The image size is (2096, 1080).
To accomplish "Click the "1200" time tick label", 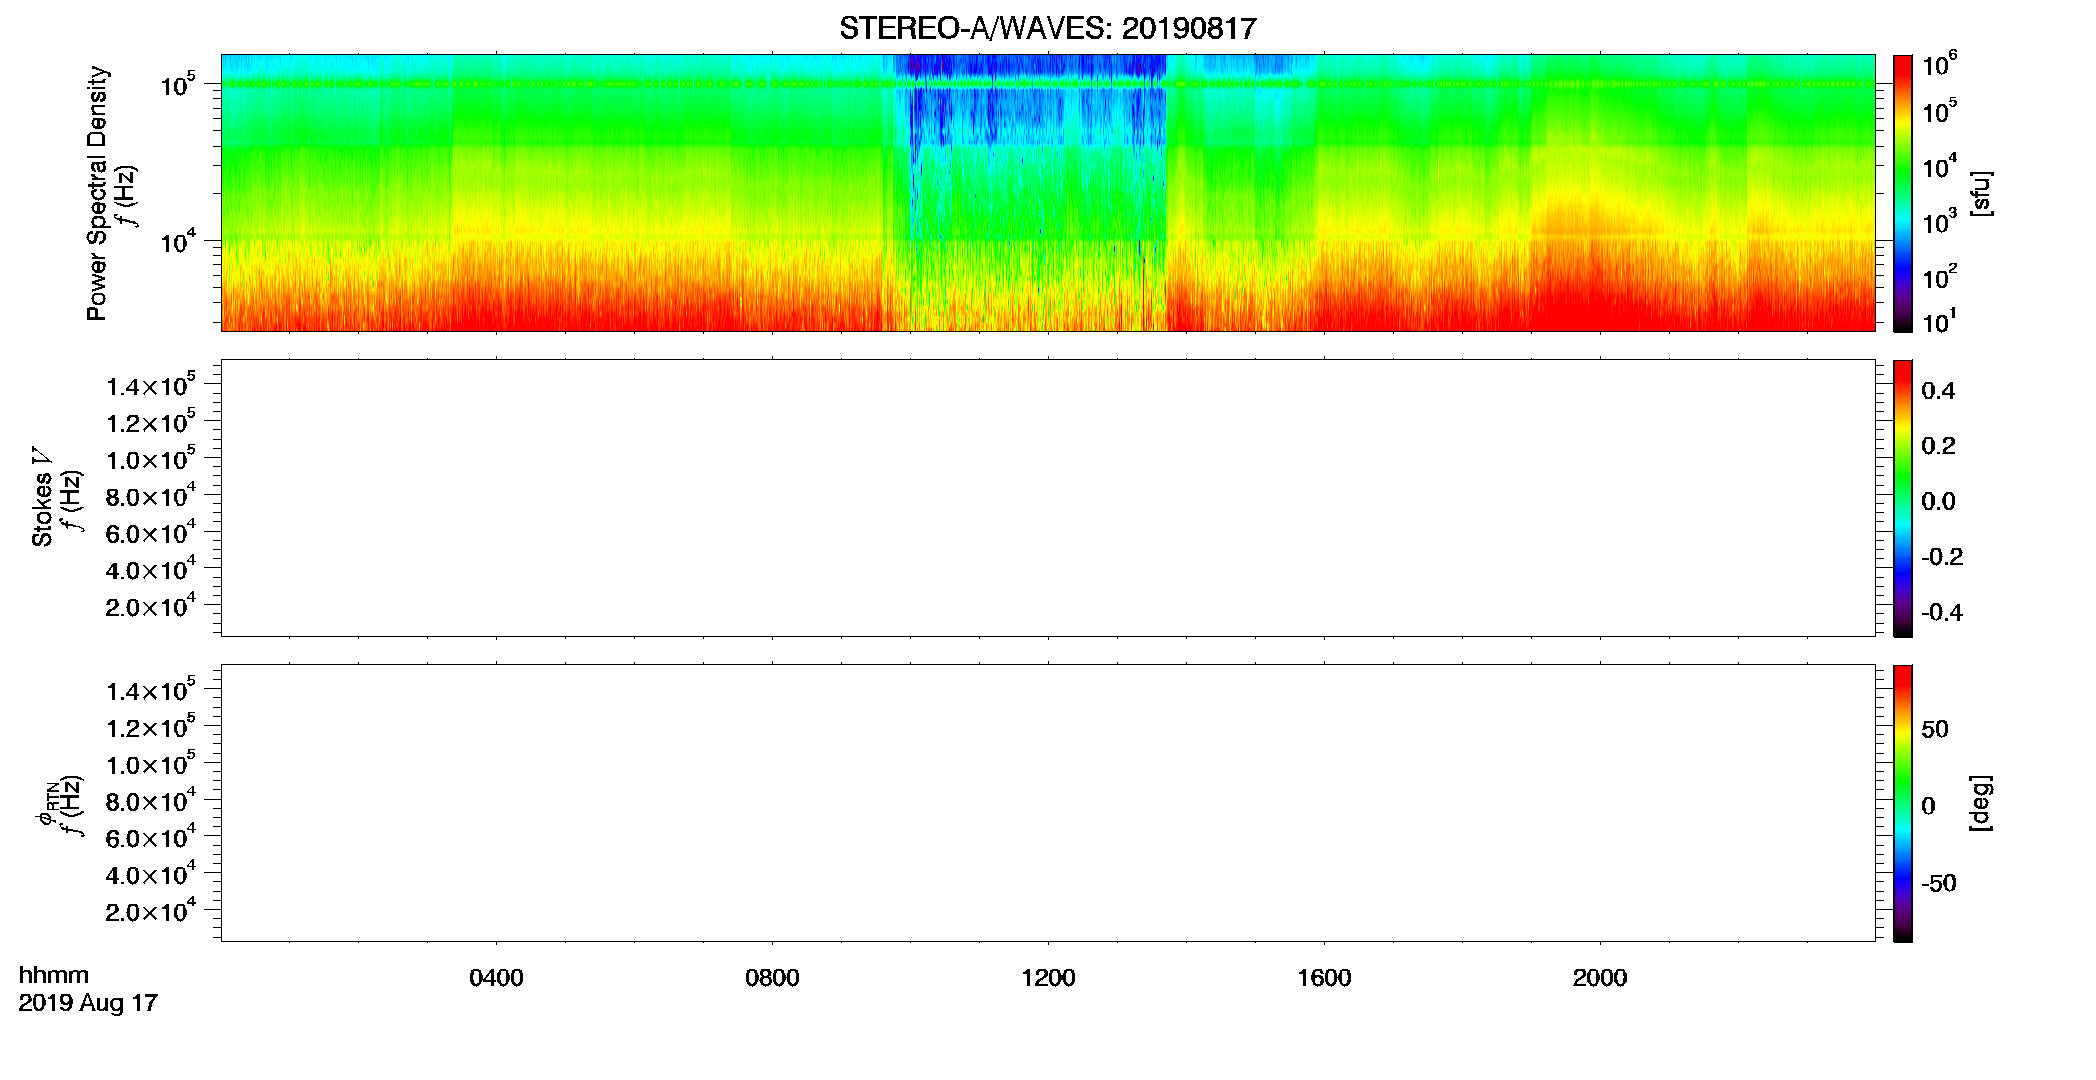I will (x=1048, y=978).
